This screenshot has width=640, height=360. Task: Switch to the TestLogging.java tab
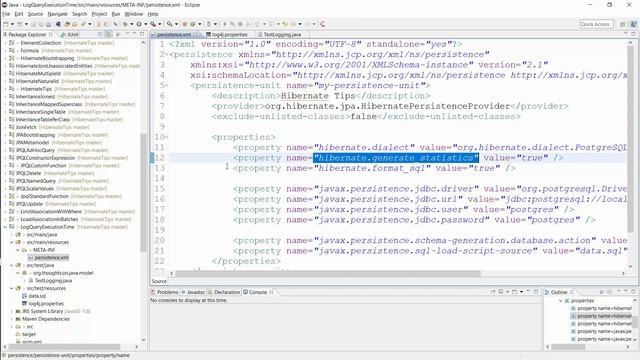tap(282, 35)
